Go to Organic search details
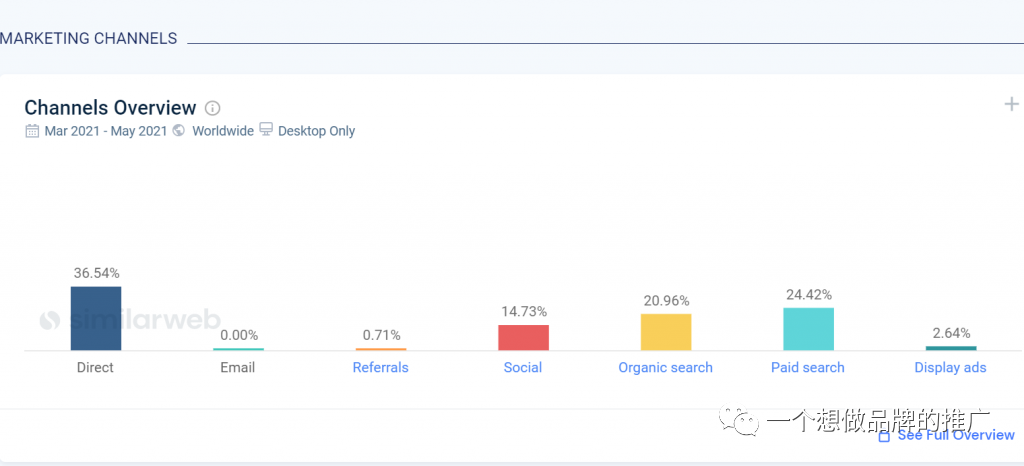 665,367
